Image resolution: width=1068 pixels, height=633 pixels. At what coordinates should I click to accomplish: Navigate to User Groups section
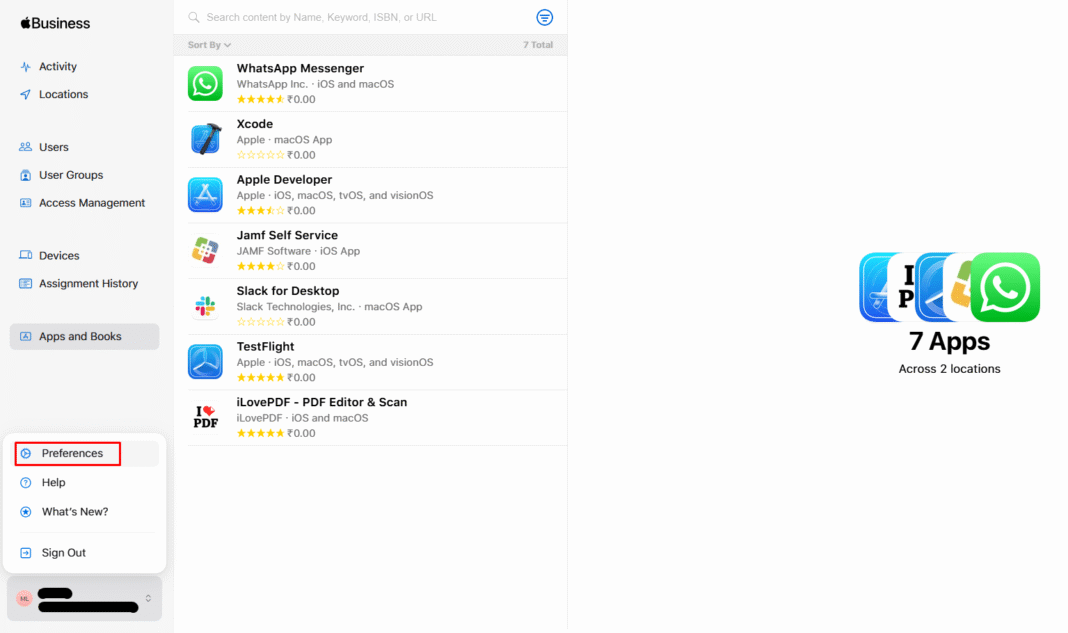click(70, 175)
